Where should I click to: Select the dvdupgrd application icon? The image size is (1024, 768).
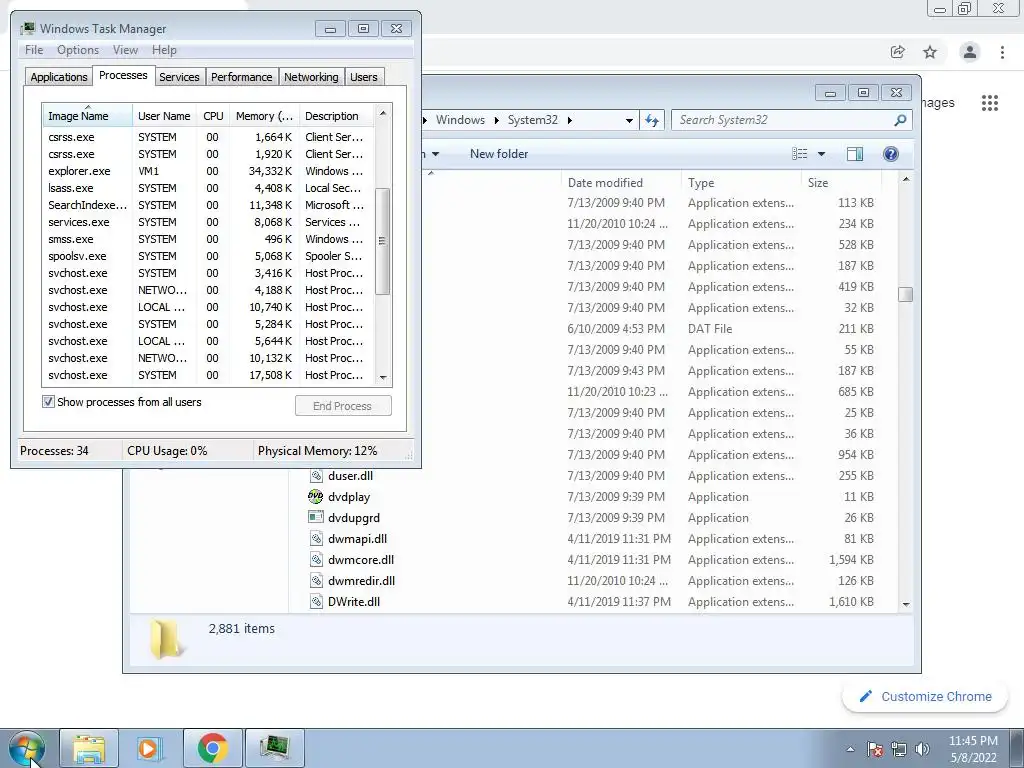[x=315, y=518]
